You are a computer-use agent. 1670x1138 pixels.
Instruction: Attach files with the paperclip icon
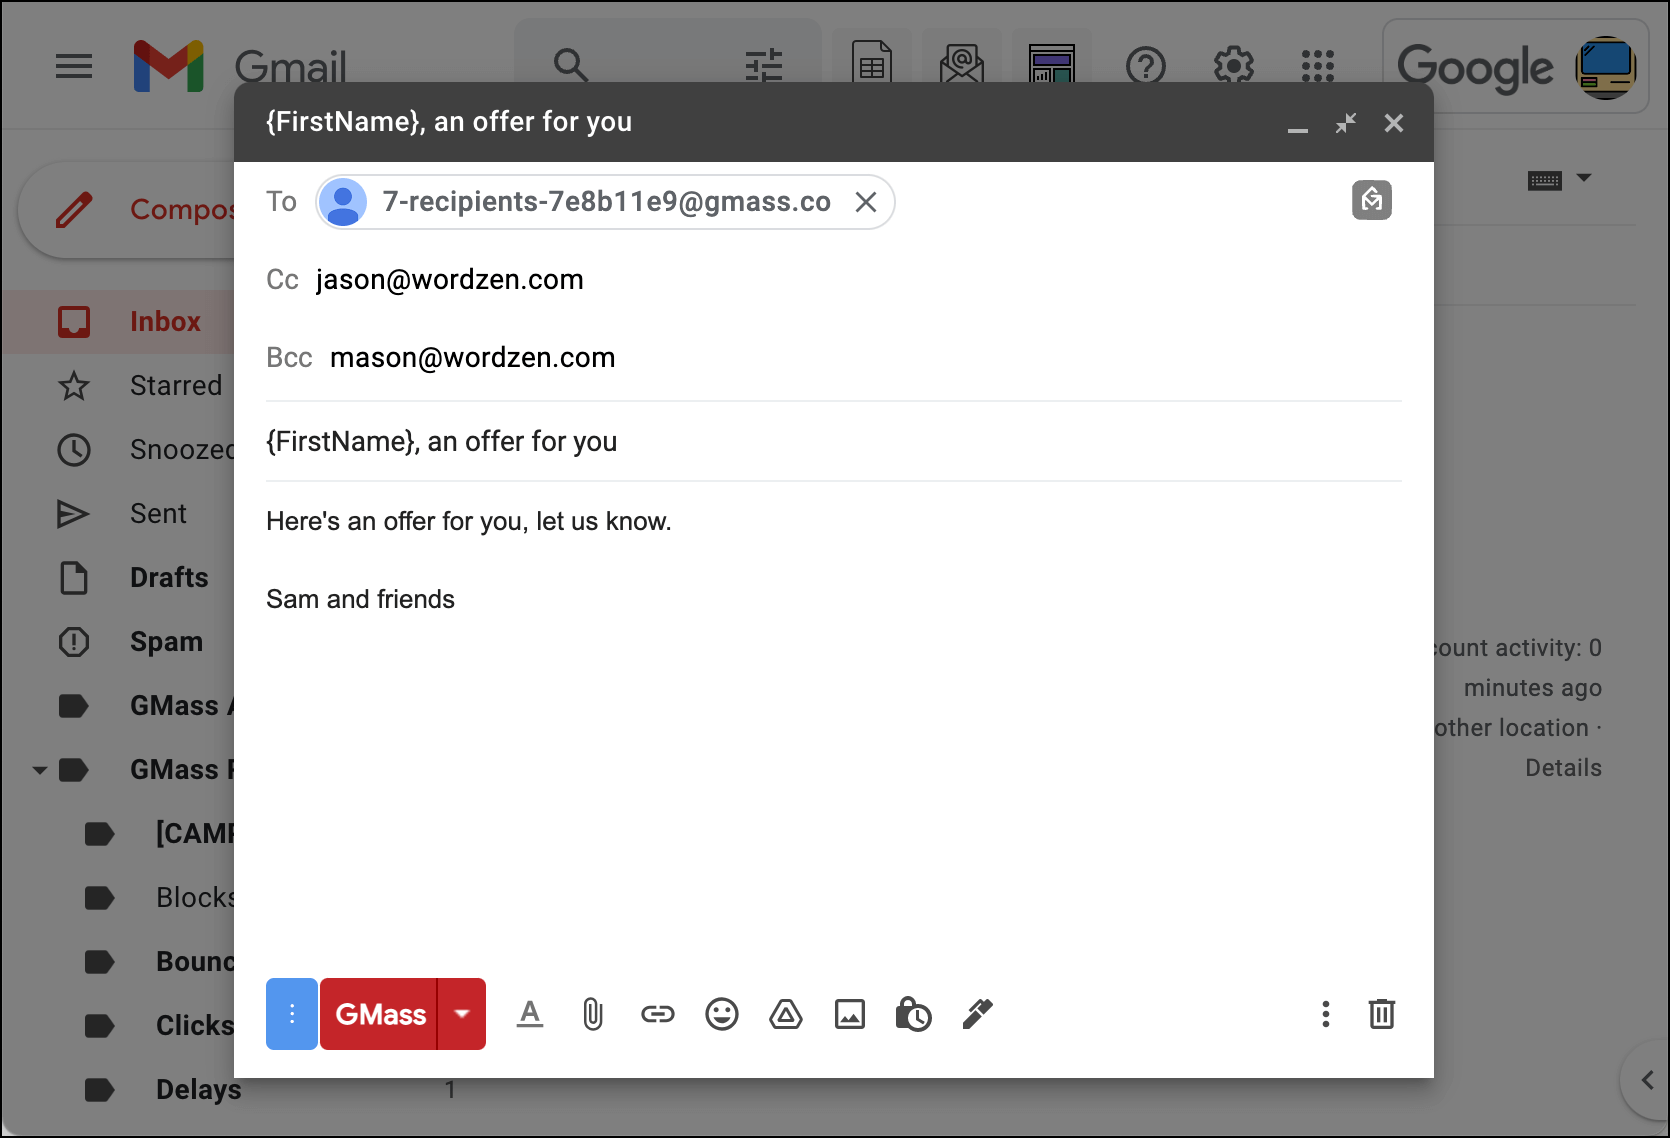pyautogui.click(x=593, y=1014)
